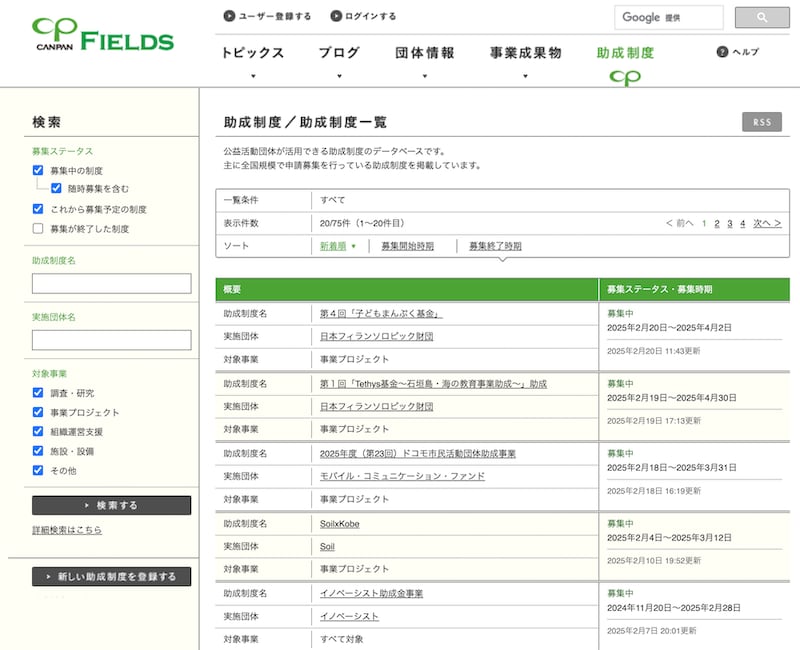Enable the 募集が終了した制度 checkbox
The height and width of the screenshot is (650, 800).
[x=38, y=229]
